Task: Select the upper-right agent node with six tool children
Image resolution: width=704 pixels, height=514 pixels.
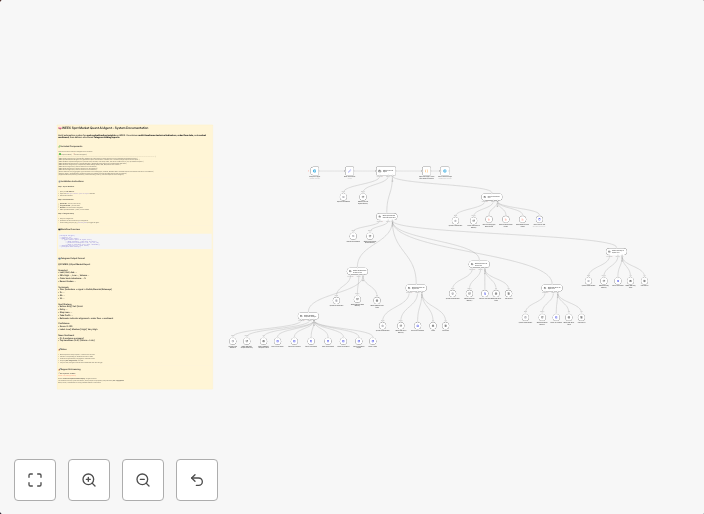Action: [491, 197]
